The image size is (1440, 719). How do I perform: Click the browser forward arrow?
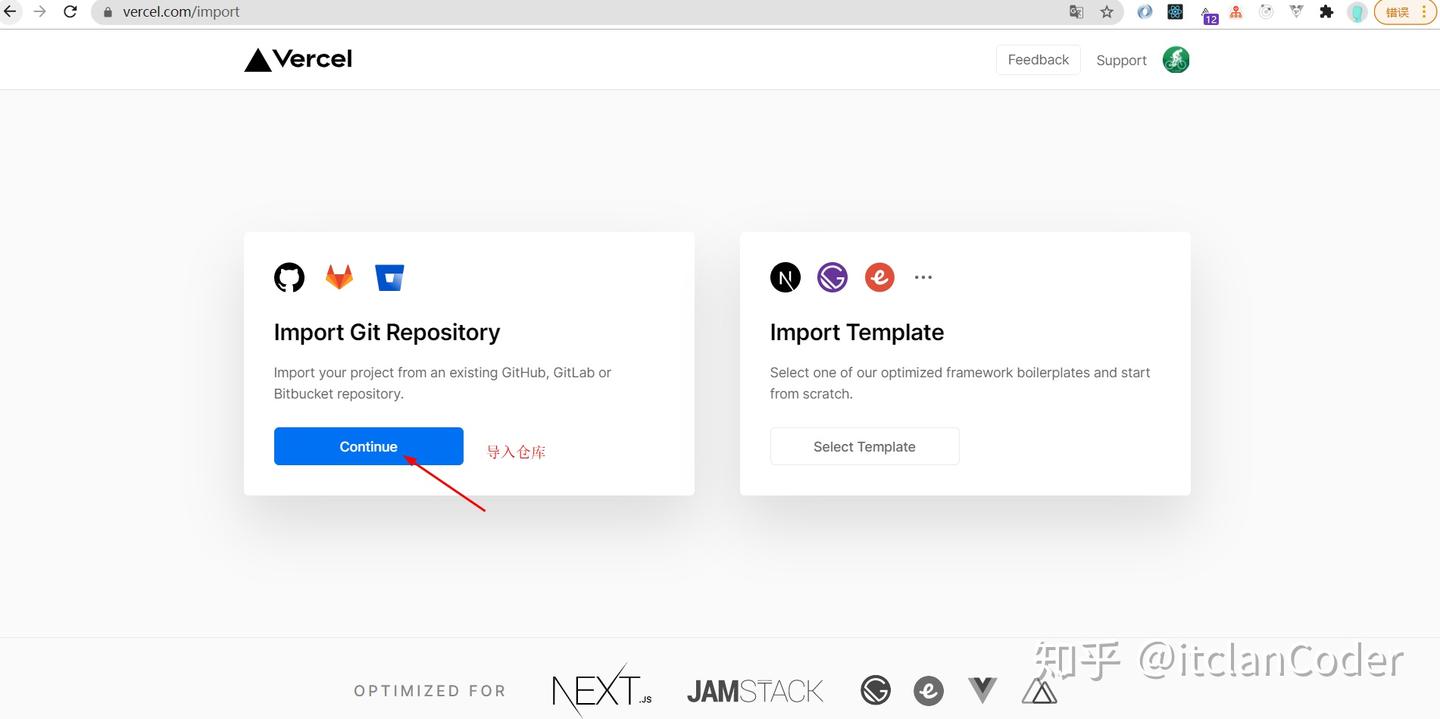pos(40,12)
